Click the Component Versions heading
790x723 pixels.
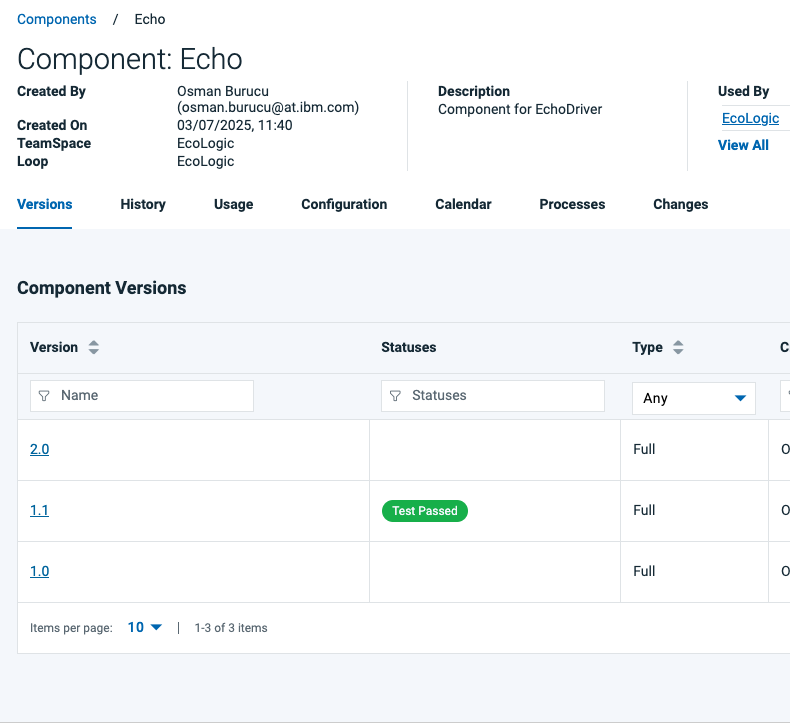[102, 288]
